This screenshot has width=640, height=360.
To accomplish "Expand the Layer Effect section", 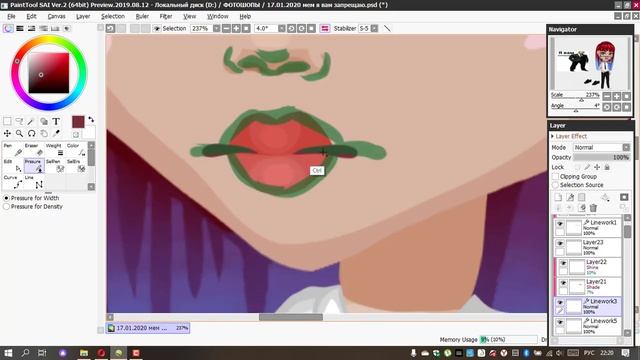I will pos(570,136).
